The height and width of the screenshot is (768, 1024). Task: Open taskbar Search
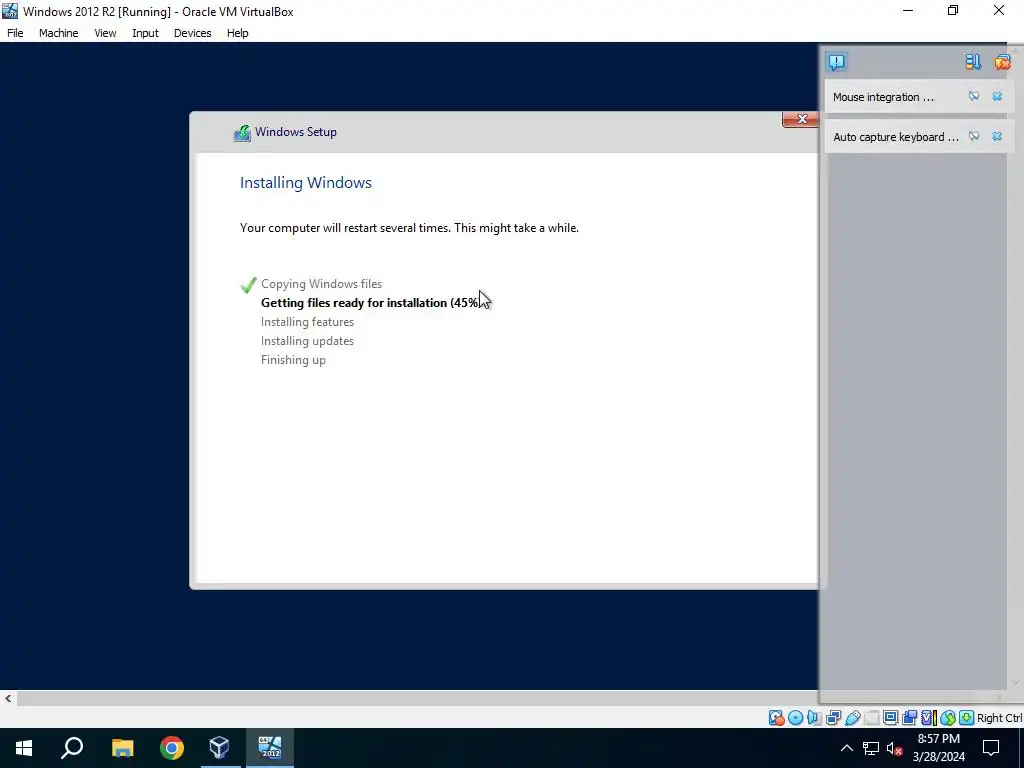click(x=72, y=748)
